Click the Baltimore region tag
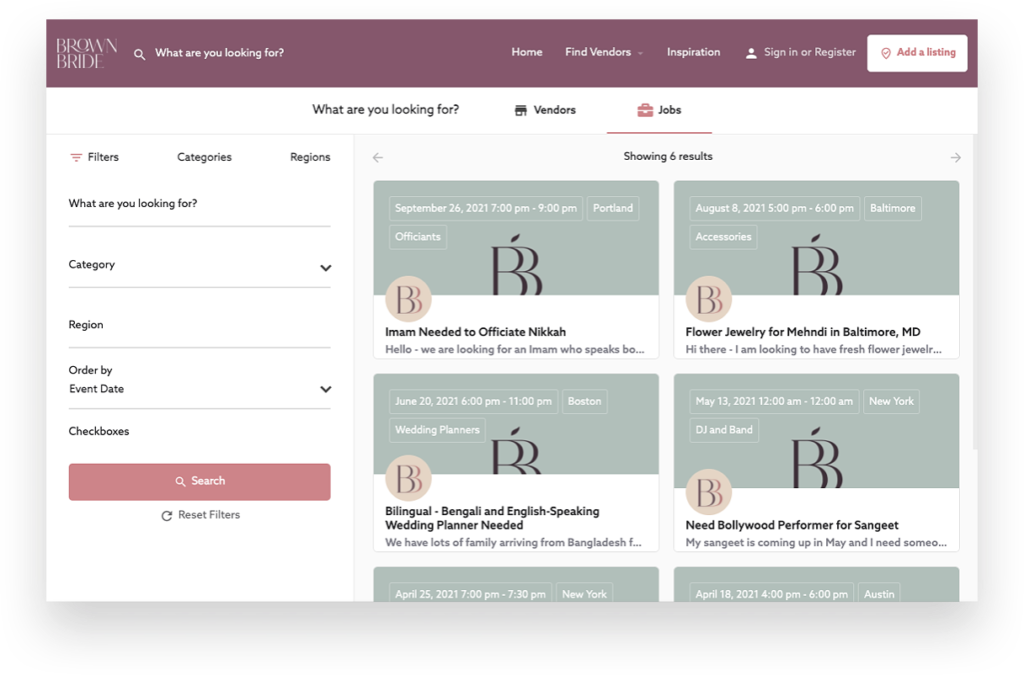This screenshot has height=675, width=1024. (892, 208)
